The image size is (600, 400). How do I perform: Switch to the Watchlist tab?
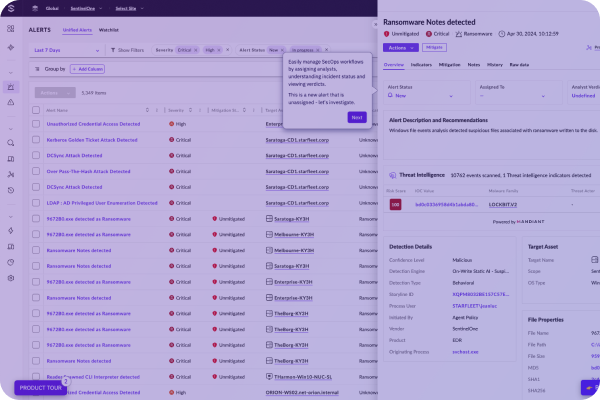coord(109,30)
